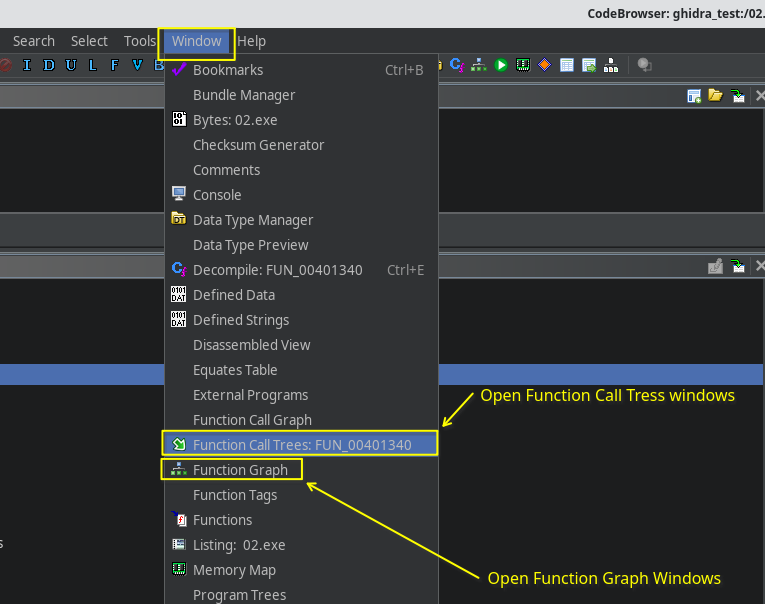765x604 pixels.
Task: Open the Select menu
Action: click(89, 41)
